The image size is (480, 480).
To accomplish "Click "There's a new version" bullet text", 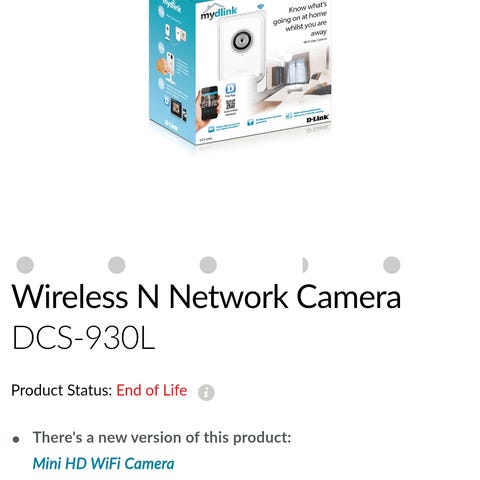I will click(x=162, y=438).
